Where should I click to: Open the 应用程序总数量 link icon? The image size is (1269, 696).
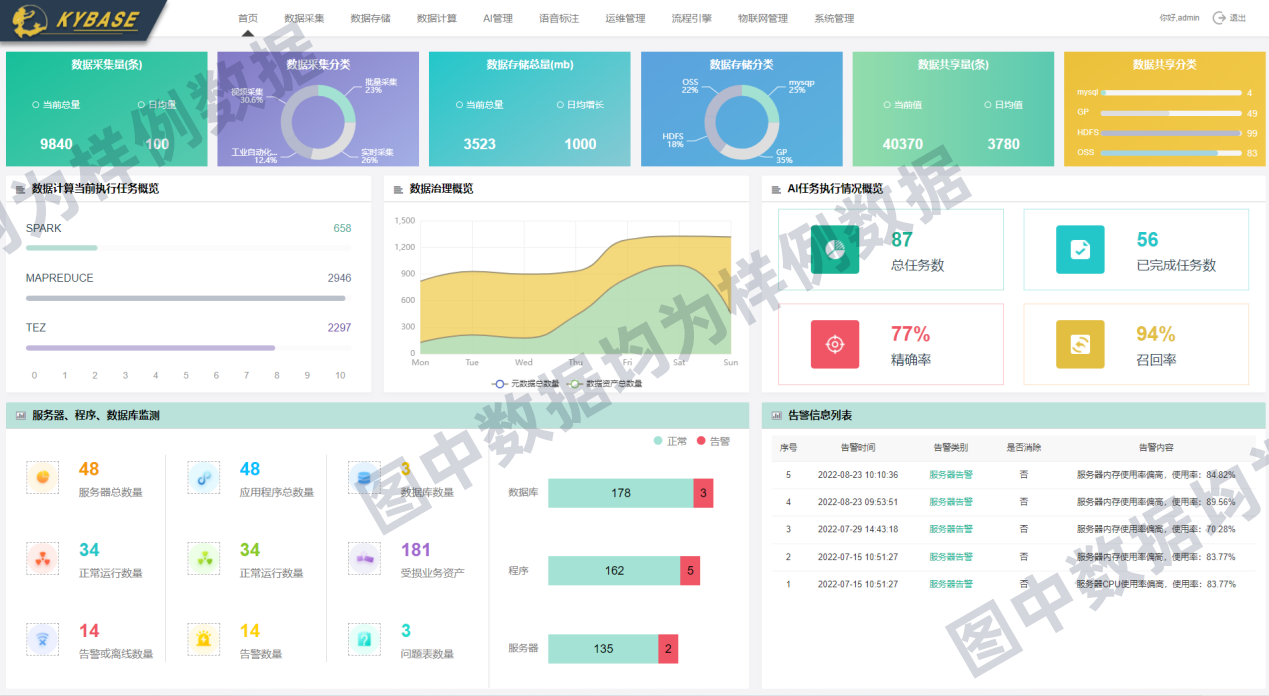click(203, 478)
